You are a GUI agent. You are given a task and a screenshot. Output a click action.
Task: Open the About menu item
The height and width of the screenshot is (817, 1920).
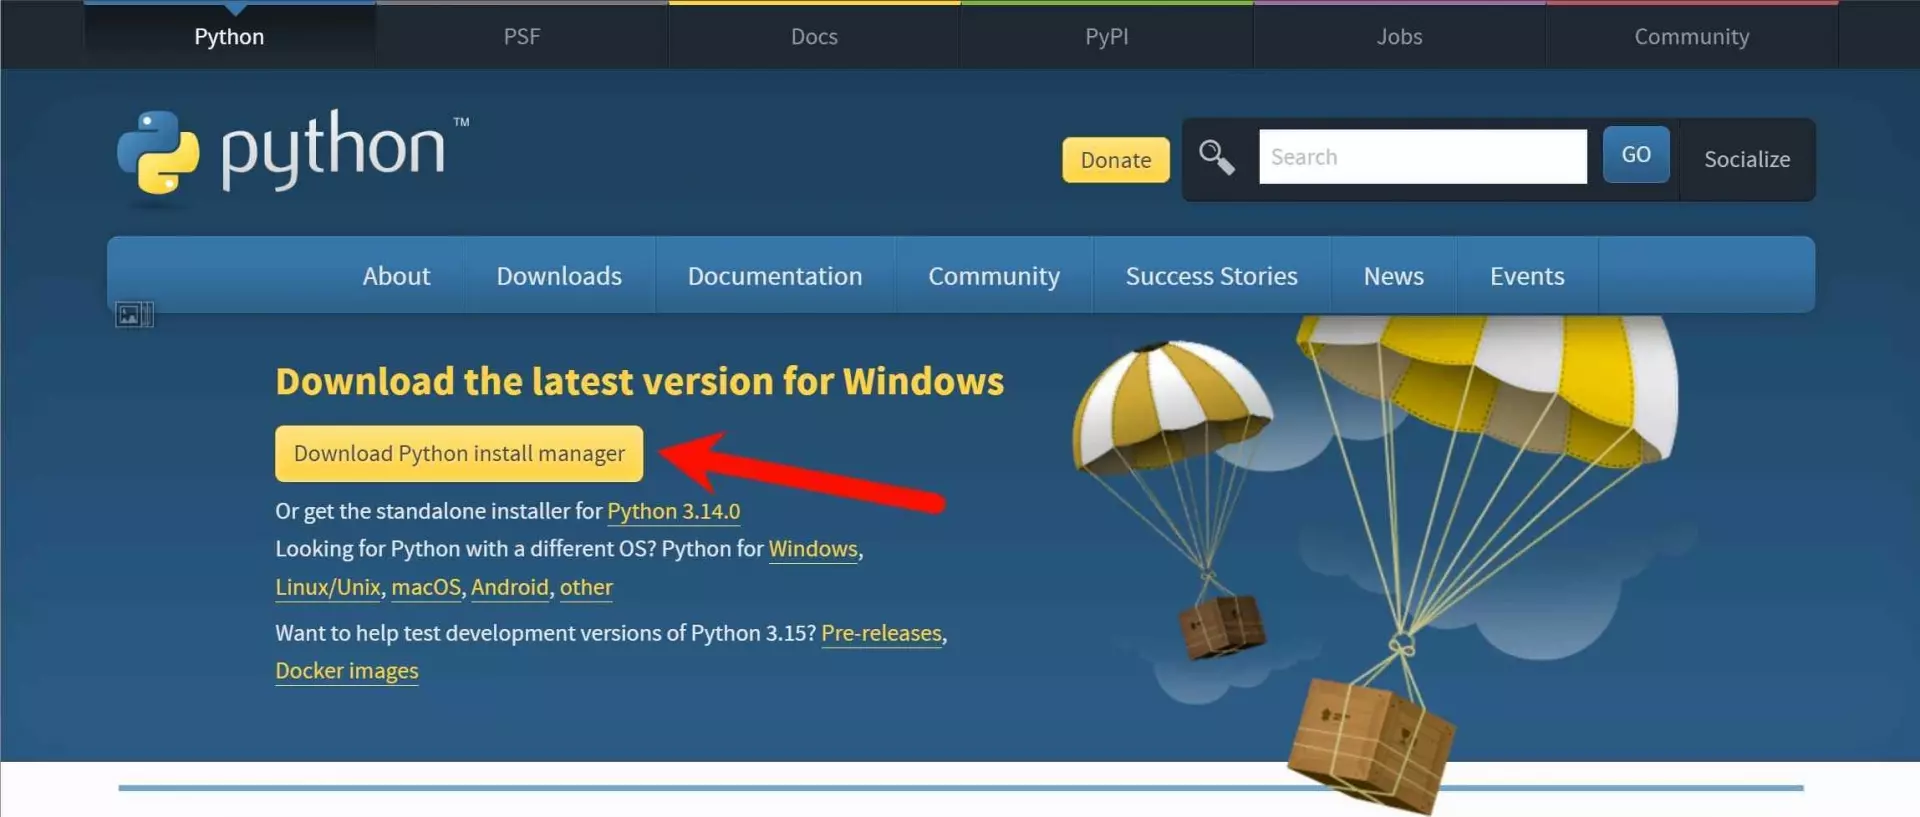click(396, 275)
